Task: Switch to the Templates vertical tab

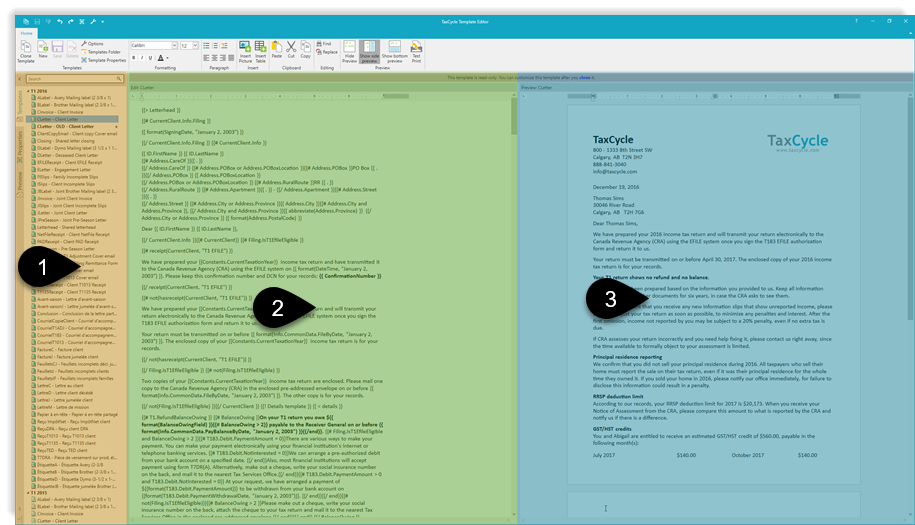Action: [20, 104]
